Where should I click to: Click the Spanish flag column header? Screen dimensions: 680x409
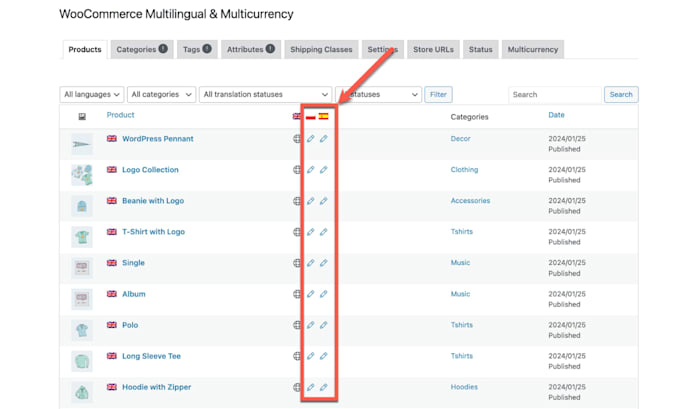pyautogui.click(x=324, y=116)
